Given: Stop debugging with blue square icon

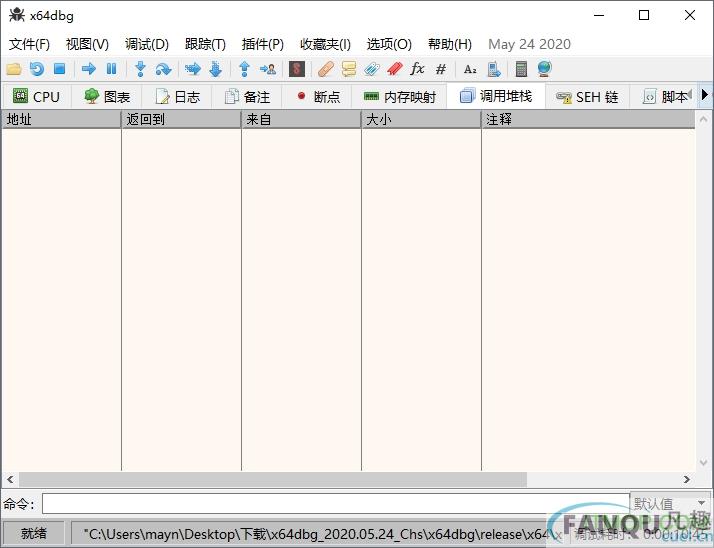Looking at the screenshot, I should [x=60, y=69].
